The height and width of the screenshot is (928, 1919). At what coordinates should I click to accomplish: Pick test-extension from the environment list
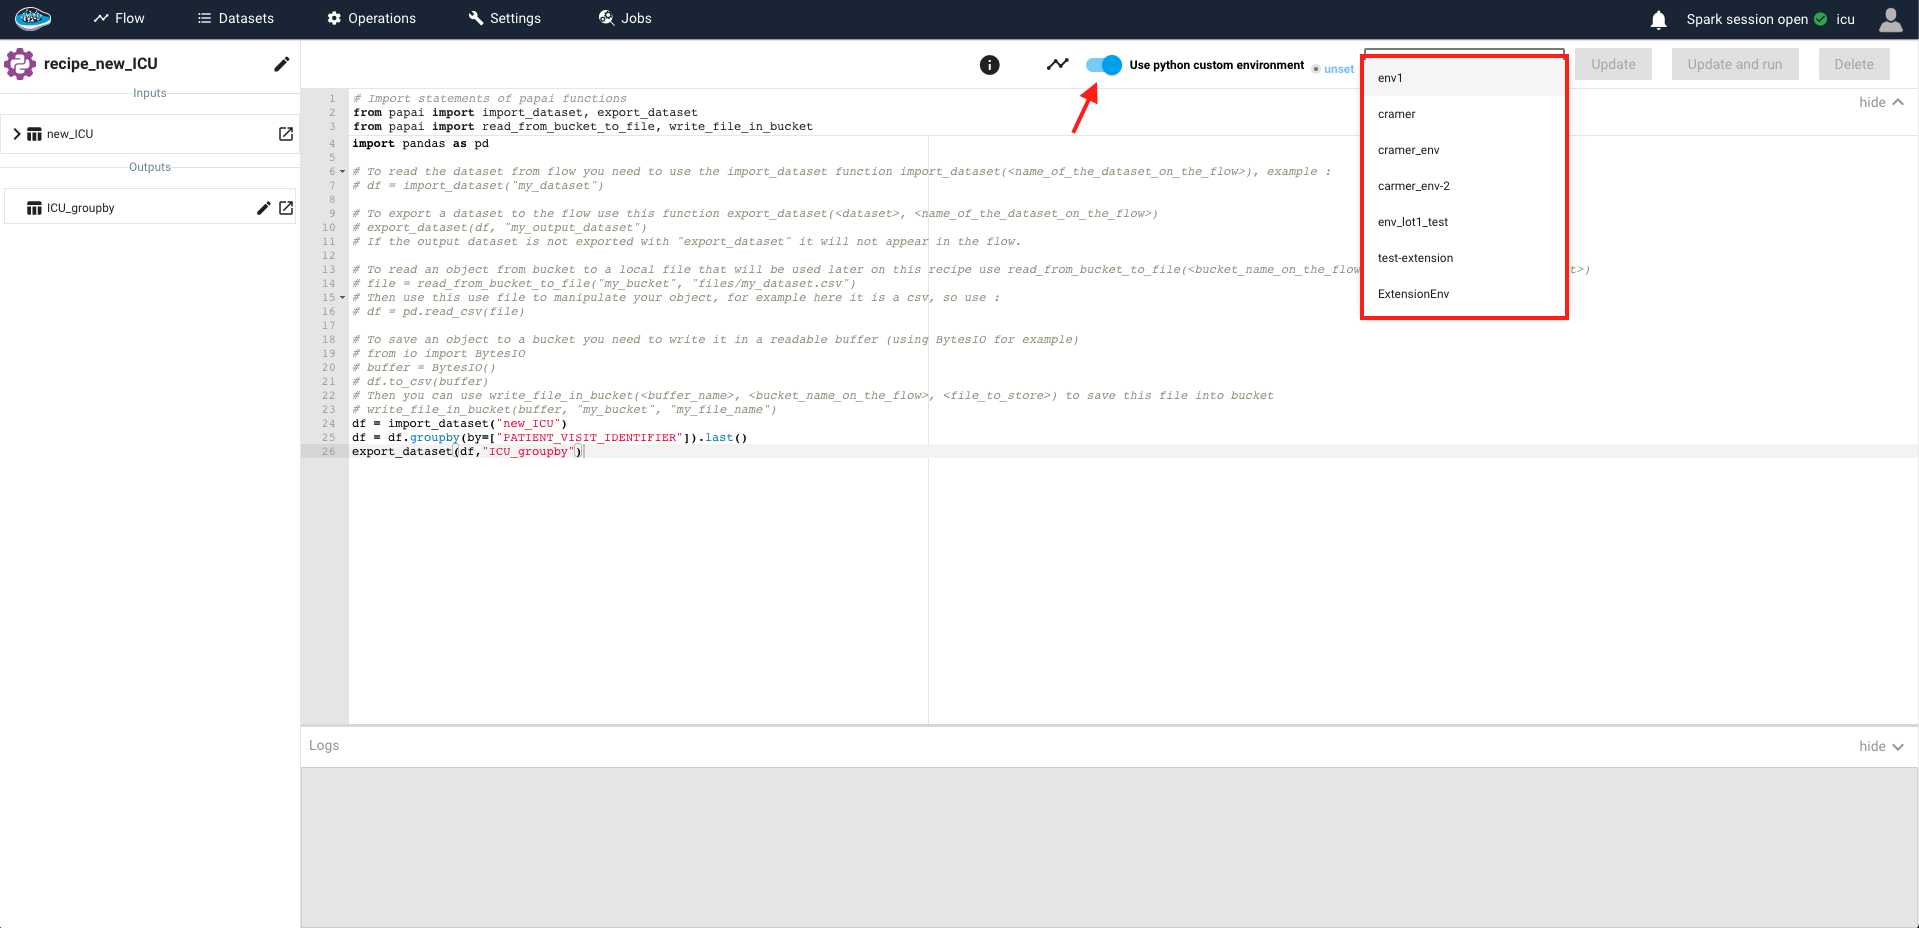pyautogui.click(x=1415, y=258)
